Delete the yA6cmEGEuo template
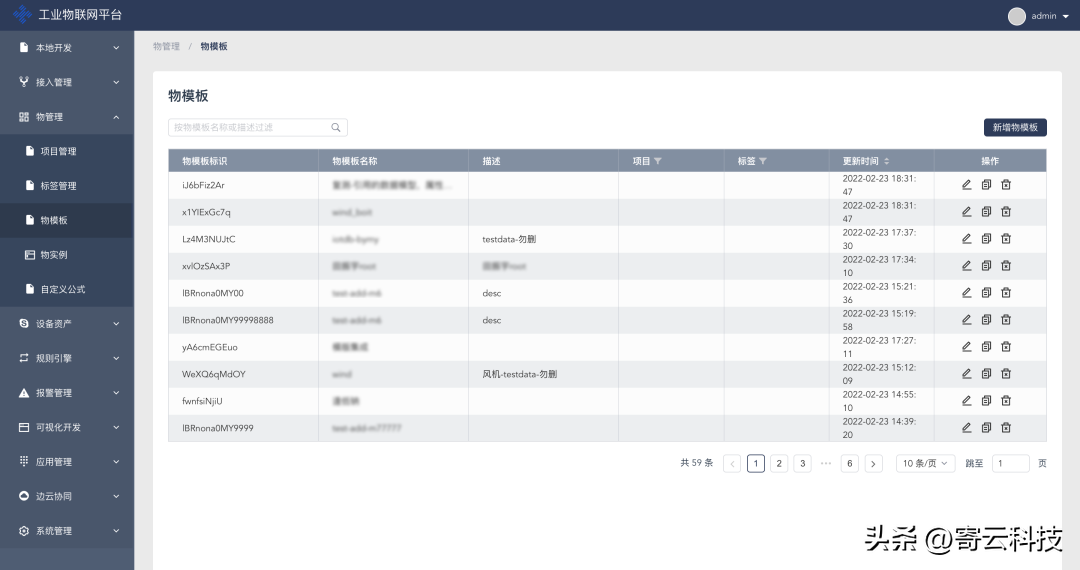Viewport: 1080px width, 570px height. [1006, 346]
